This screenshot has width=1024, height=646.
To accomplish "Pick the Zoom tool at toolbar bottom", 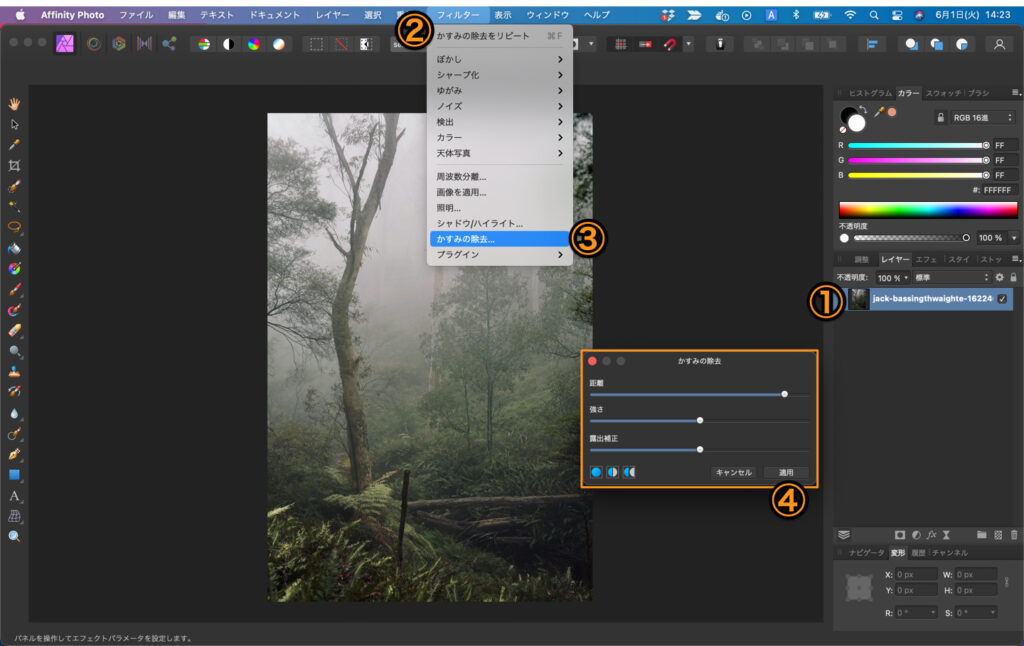I will 14,537.
